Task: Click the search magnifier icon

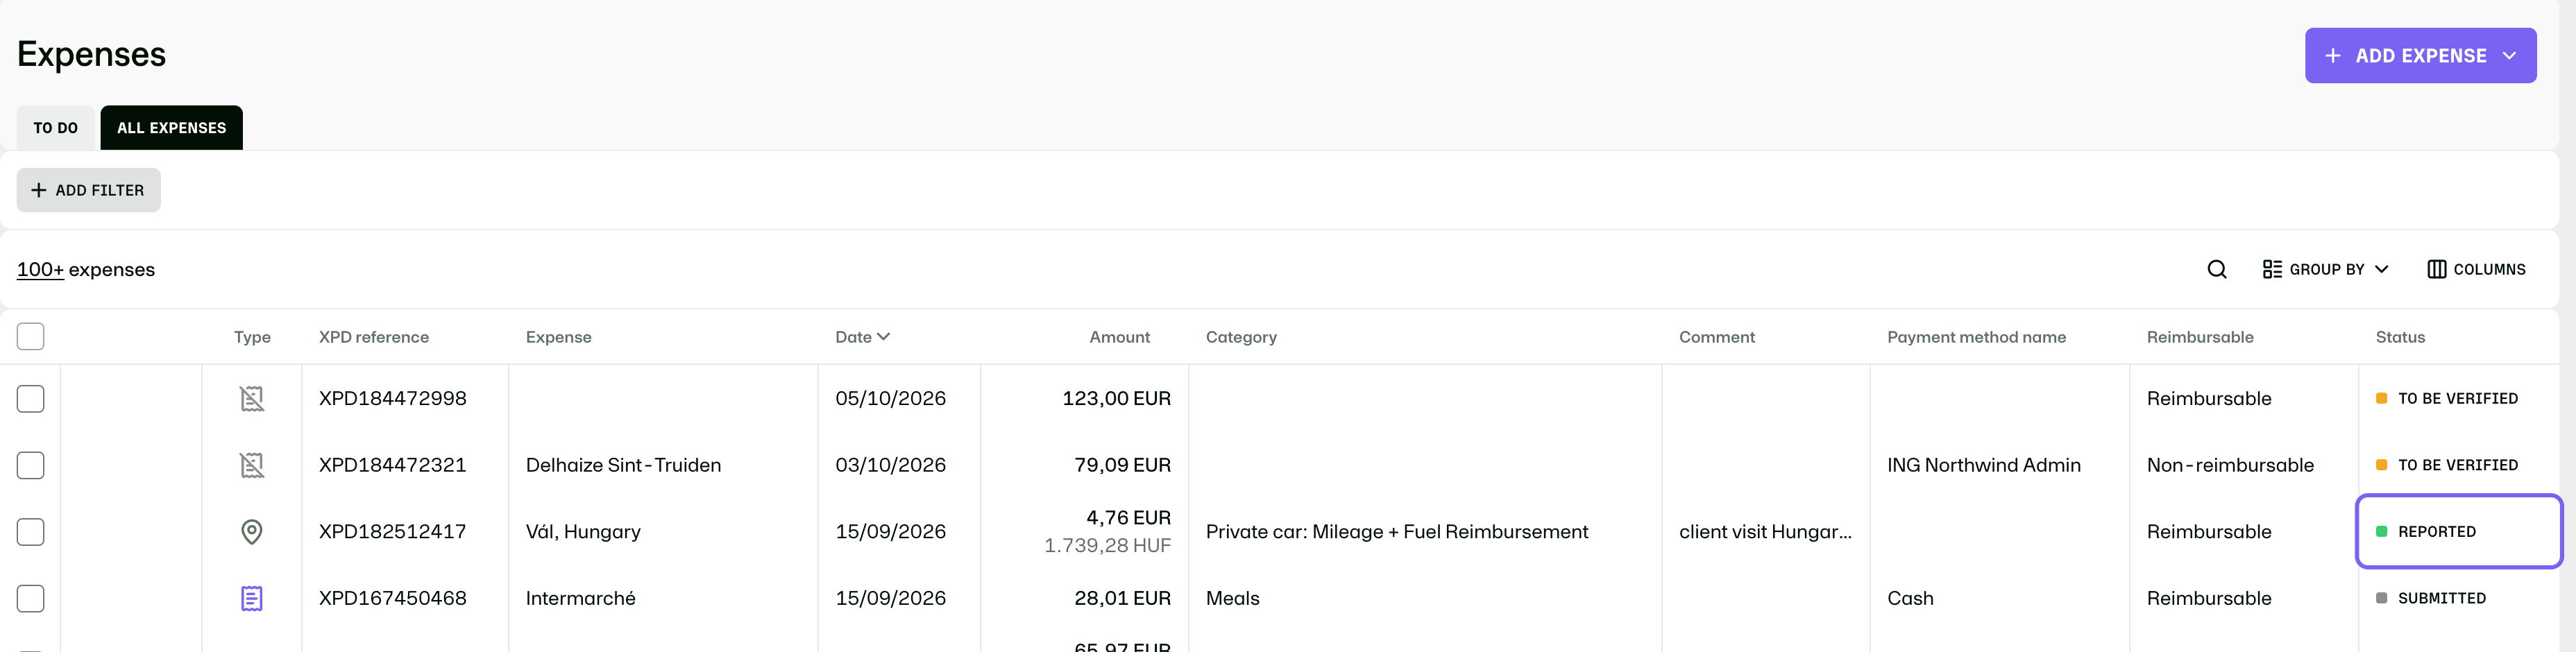Action: (x=2216, y=269)
